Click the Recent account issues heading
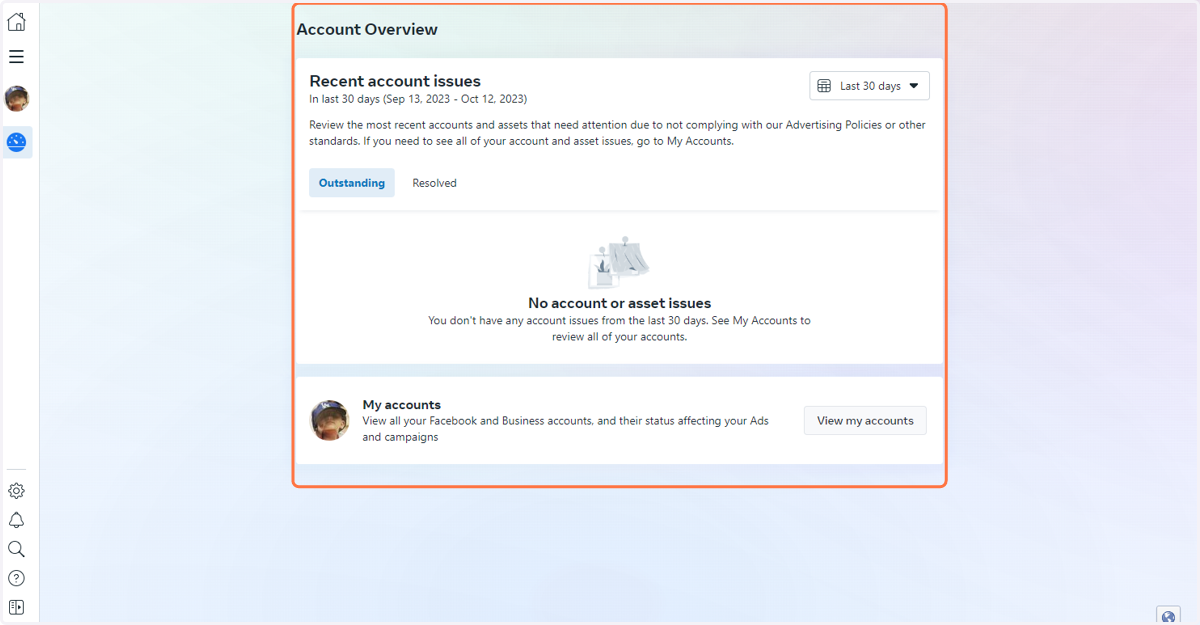 395,81
